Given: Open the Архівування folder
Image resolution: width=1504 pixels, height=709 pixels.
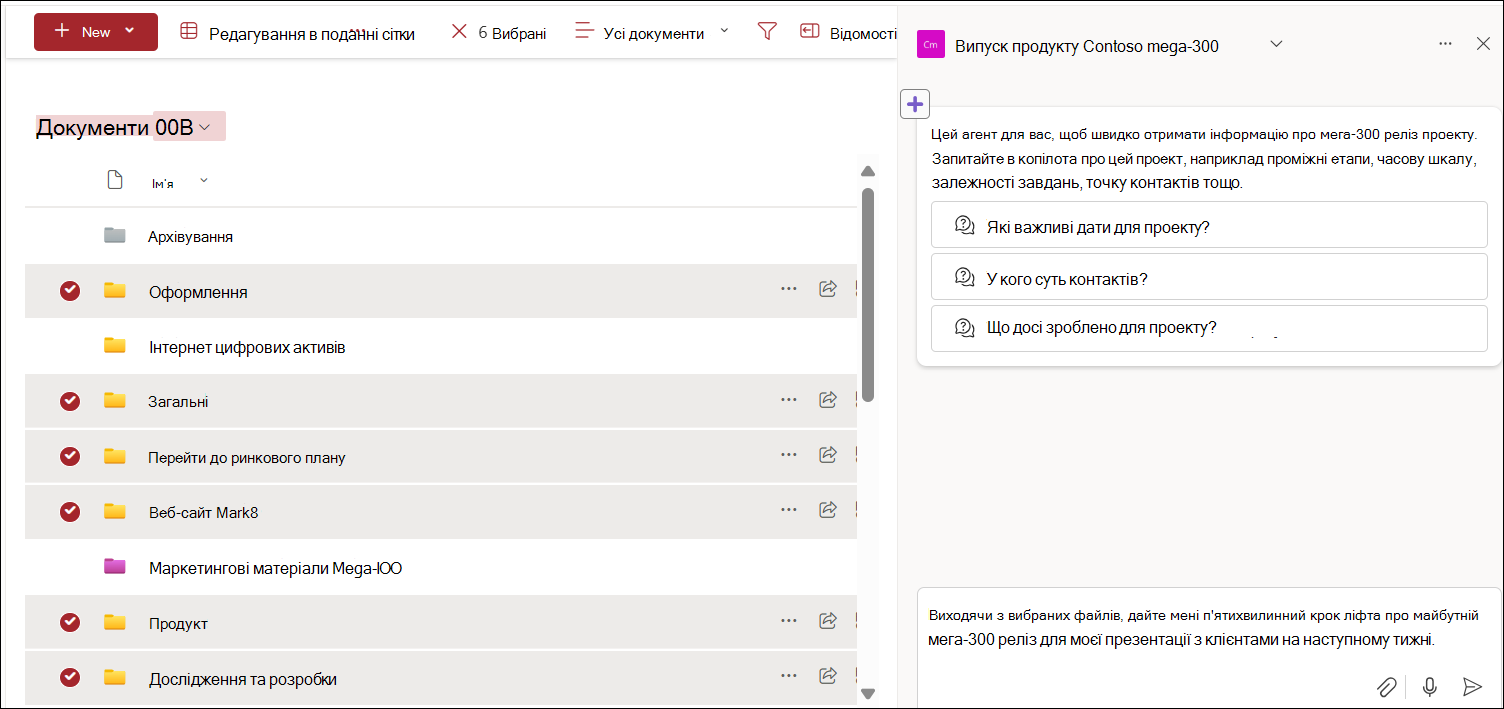Looking at the screenshot, I should pyautogui.click(x=190, y=237).
